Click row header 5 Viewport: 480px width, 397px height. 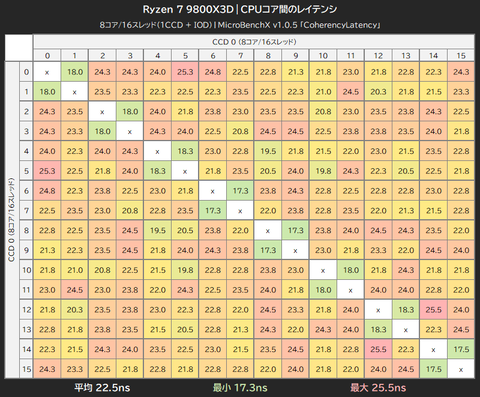pos(26,171)
